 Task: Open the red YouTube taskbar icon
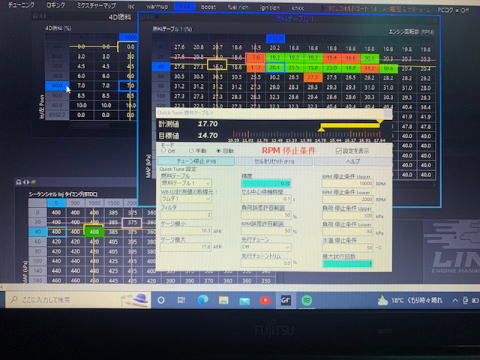[265, 300]
